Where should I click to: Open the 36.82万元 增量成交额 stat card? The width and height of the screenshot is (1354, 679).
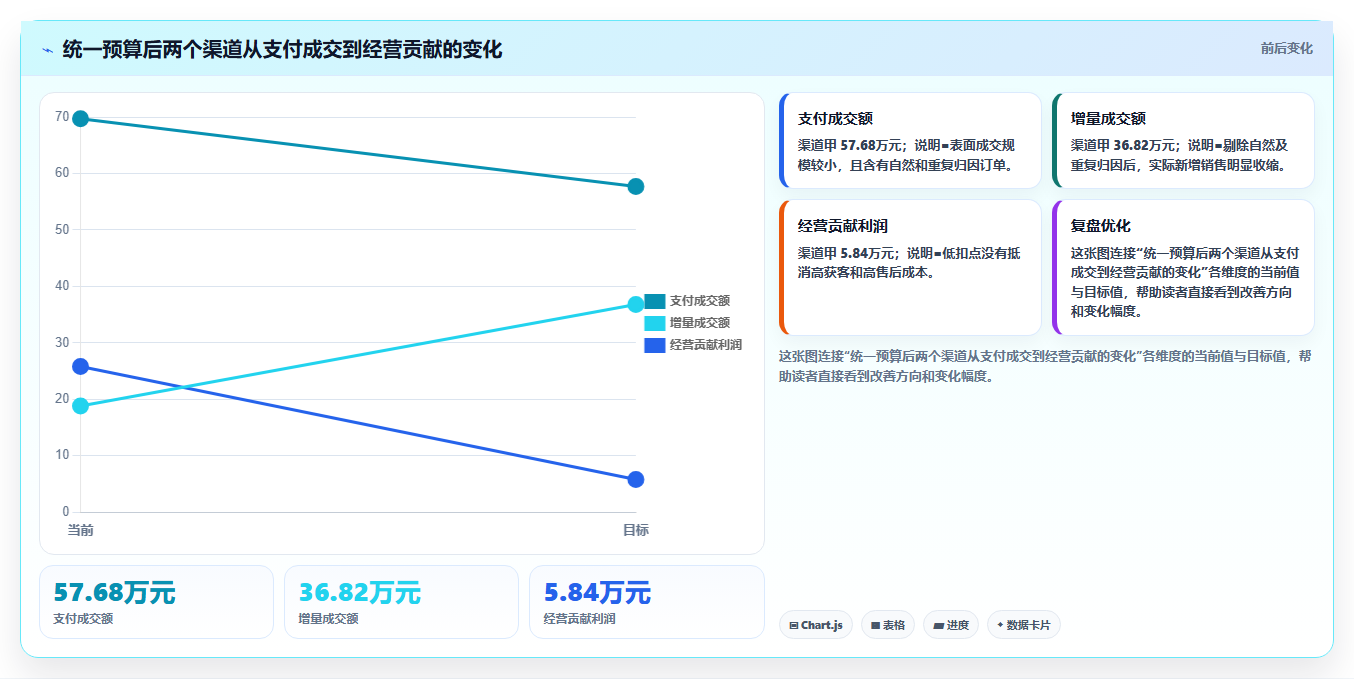click(401, 602)
